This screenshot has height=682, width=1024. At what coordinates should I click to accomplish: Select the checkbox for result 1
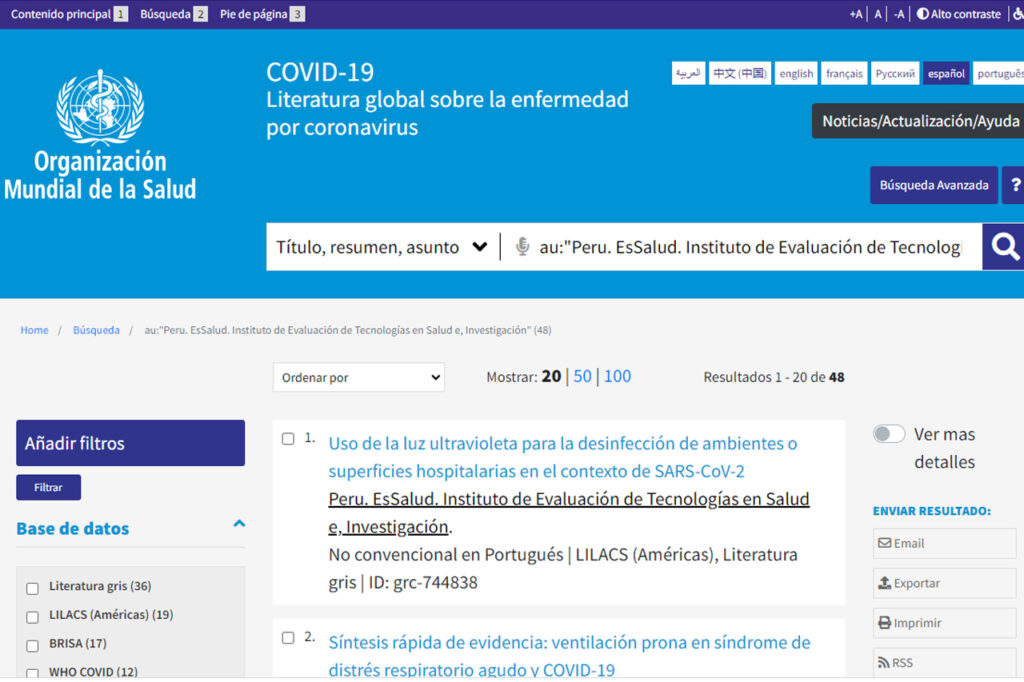coord(288,439)
